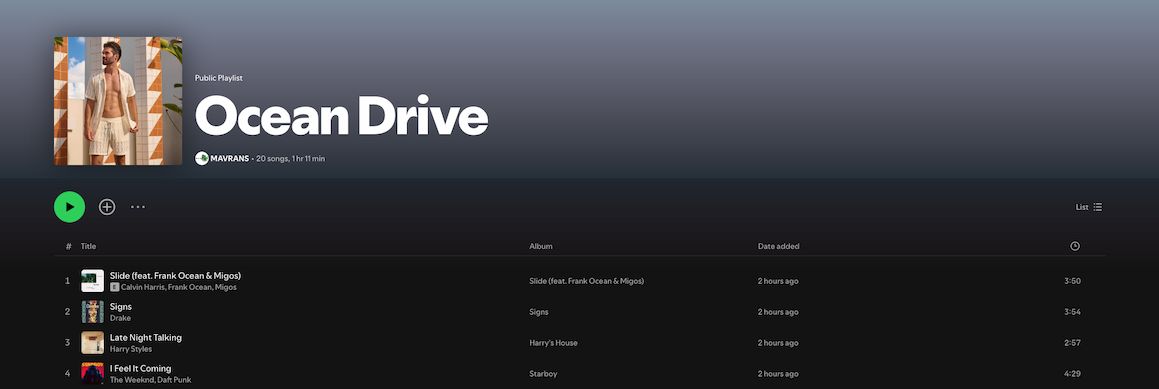Select the Signs cover thumbnail
This screenshot has height=389, width=1159.
[92, 312]
